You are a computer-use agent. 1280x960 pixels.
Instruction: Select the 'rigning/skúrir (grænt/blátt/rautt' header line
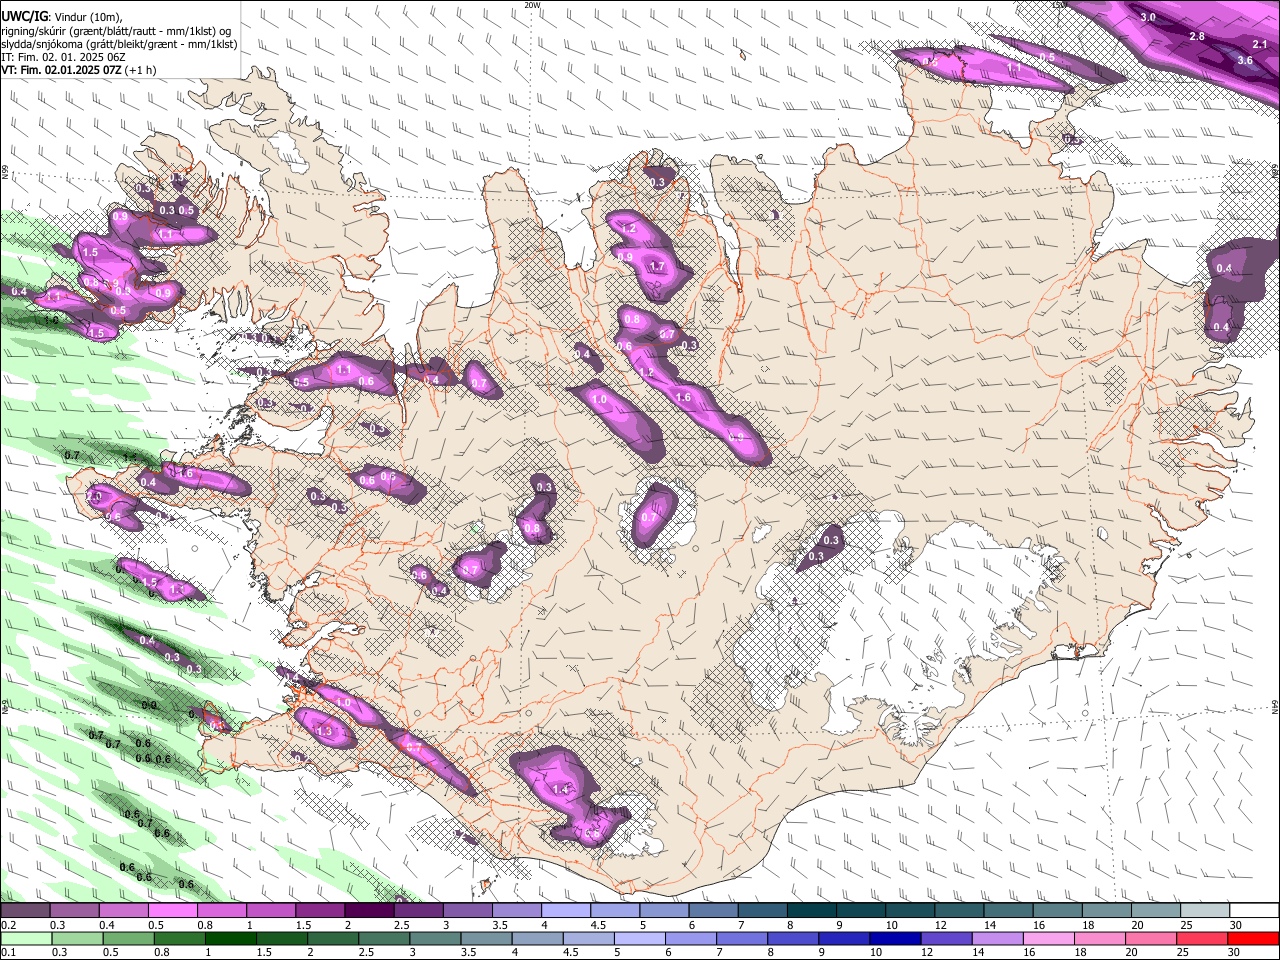[116, 31]
